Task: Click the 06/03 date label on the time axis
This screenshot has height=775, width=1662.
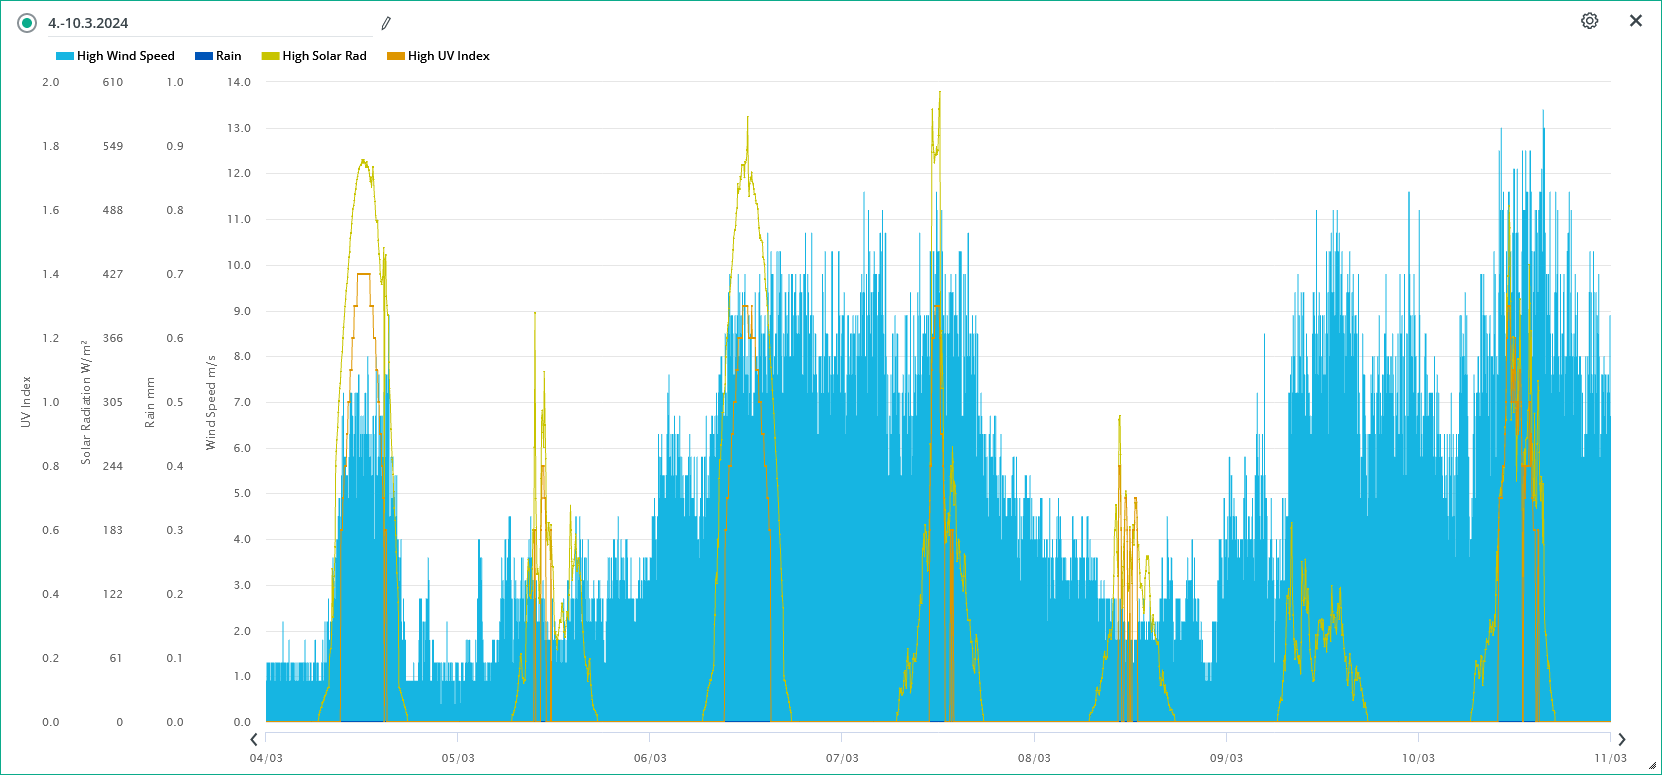Action: pyautogui.click(x=650, y=758)
